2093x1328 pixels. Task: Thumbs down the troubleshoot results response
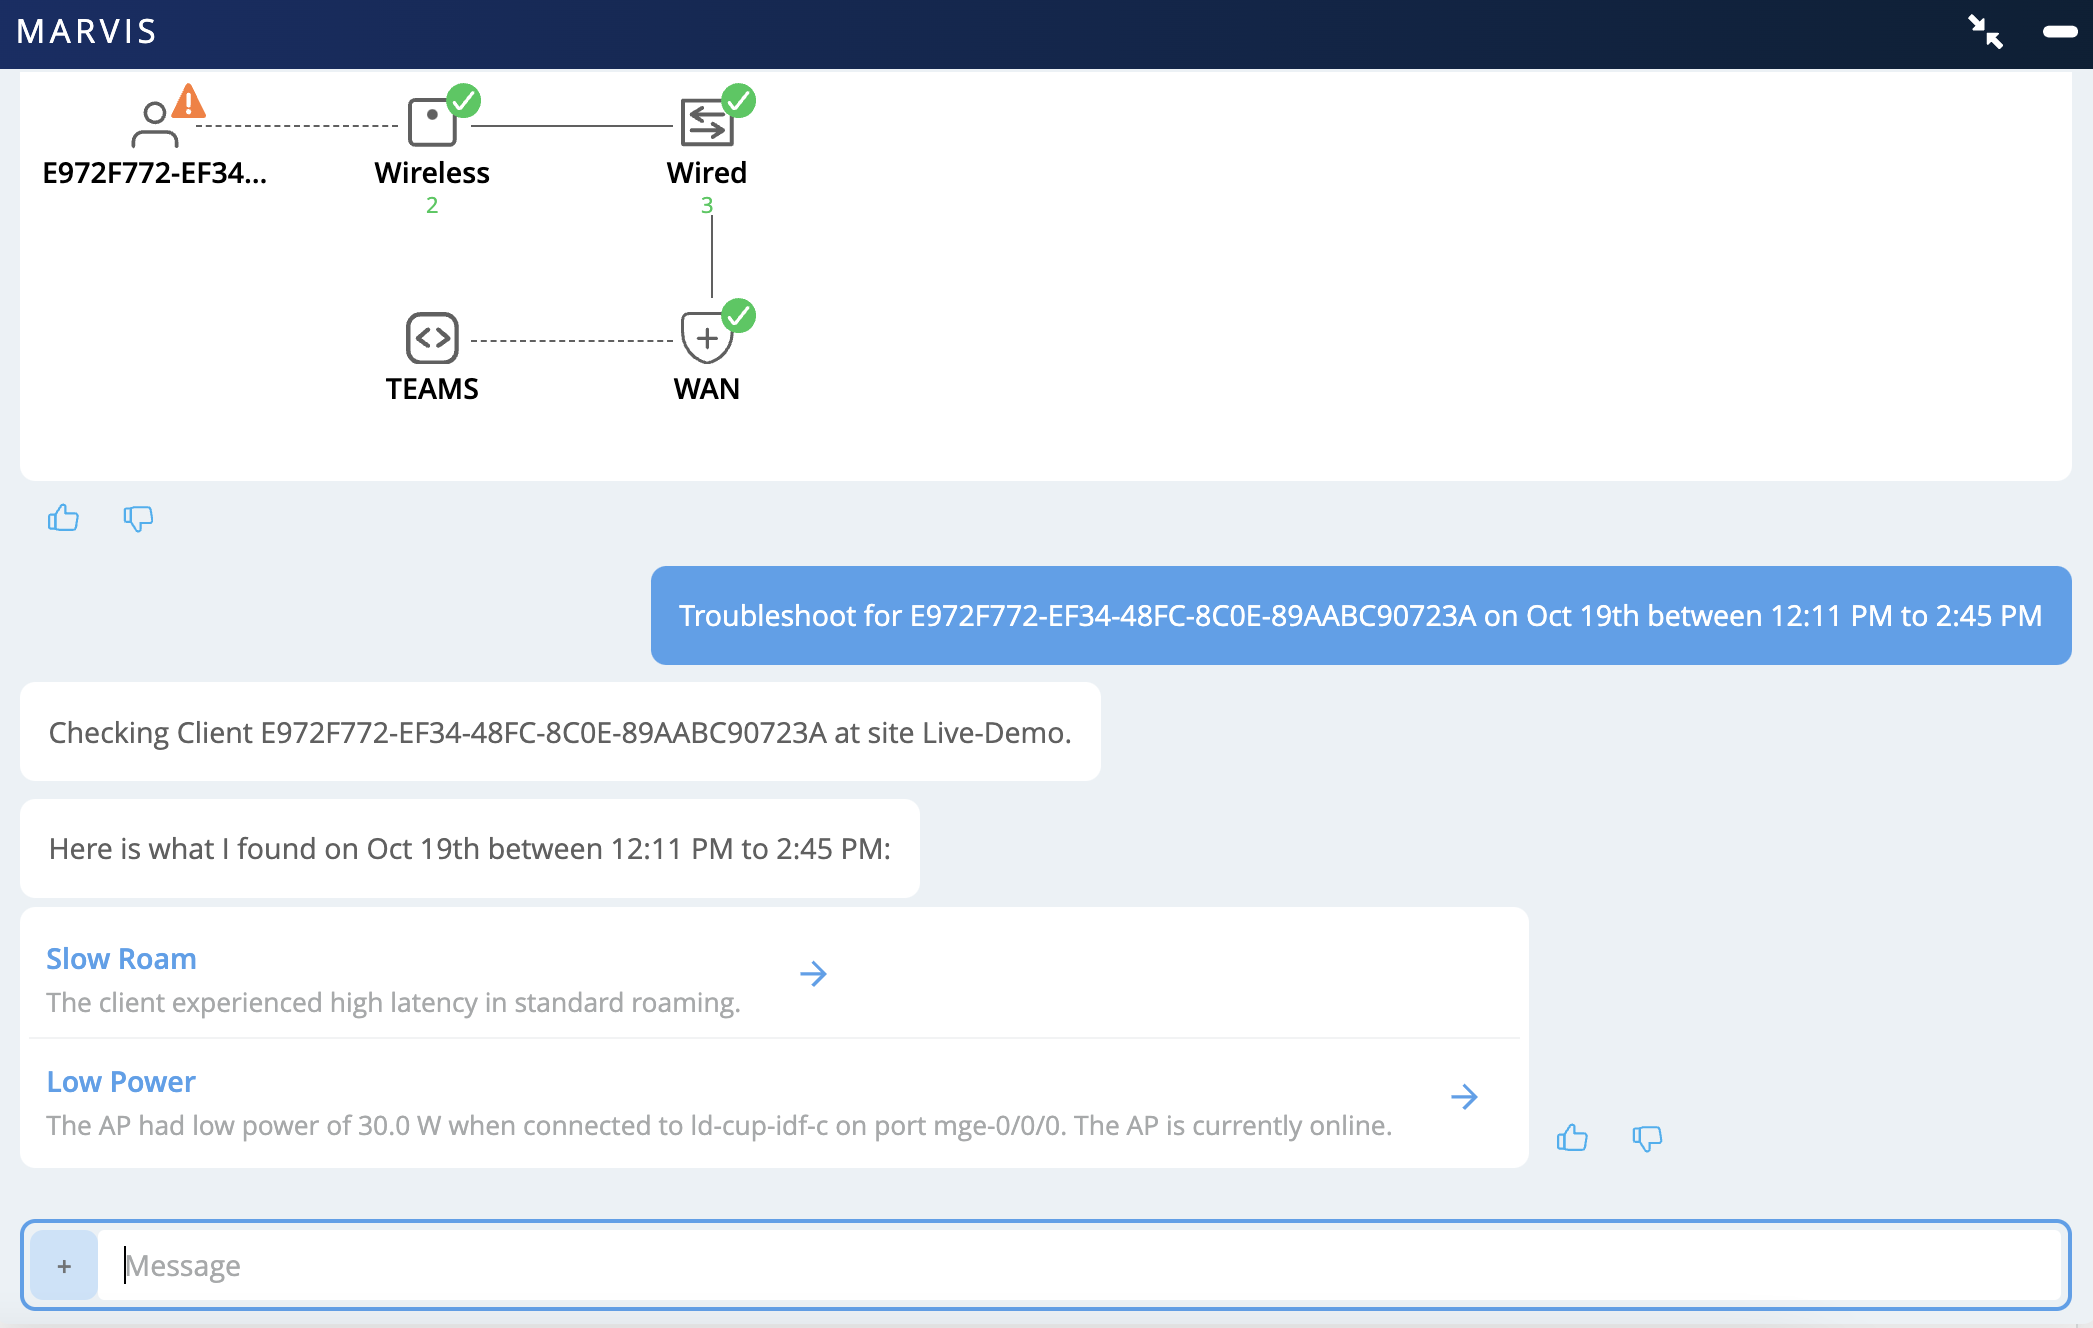(x=1647, y=1138)
